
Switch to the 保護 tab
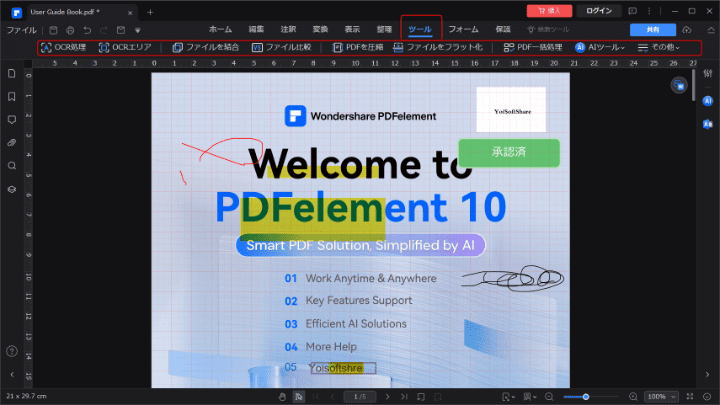tap(503, 29)
